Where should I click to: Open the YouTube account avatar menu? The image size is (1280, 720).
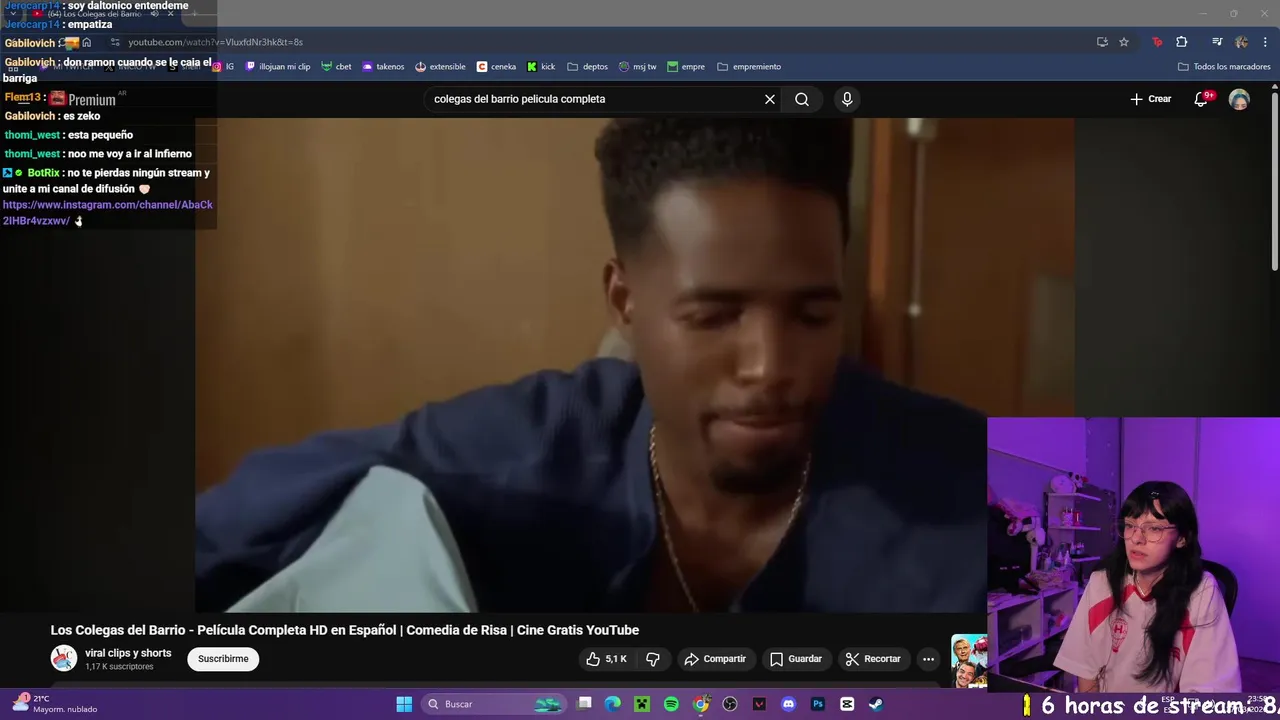(x=1239, y=99)
